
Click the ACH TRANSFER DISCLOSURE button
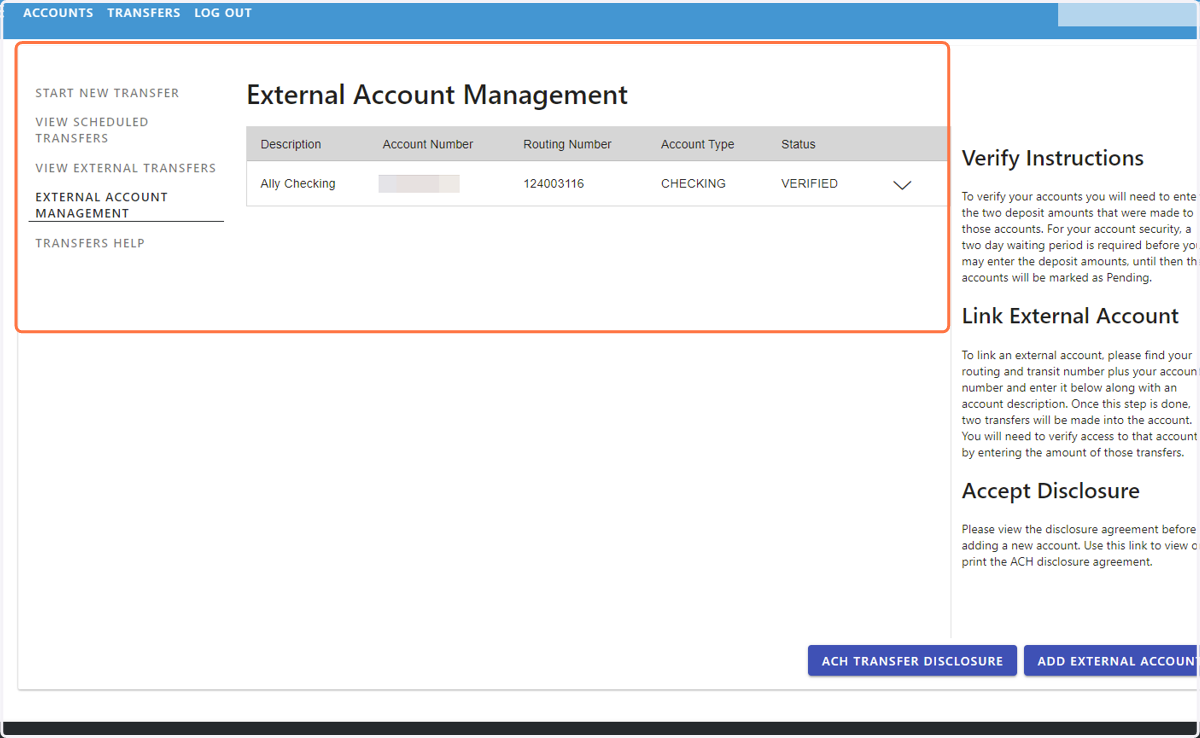coord(912,661)
